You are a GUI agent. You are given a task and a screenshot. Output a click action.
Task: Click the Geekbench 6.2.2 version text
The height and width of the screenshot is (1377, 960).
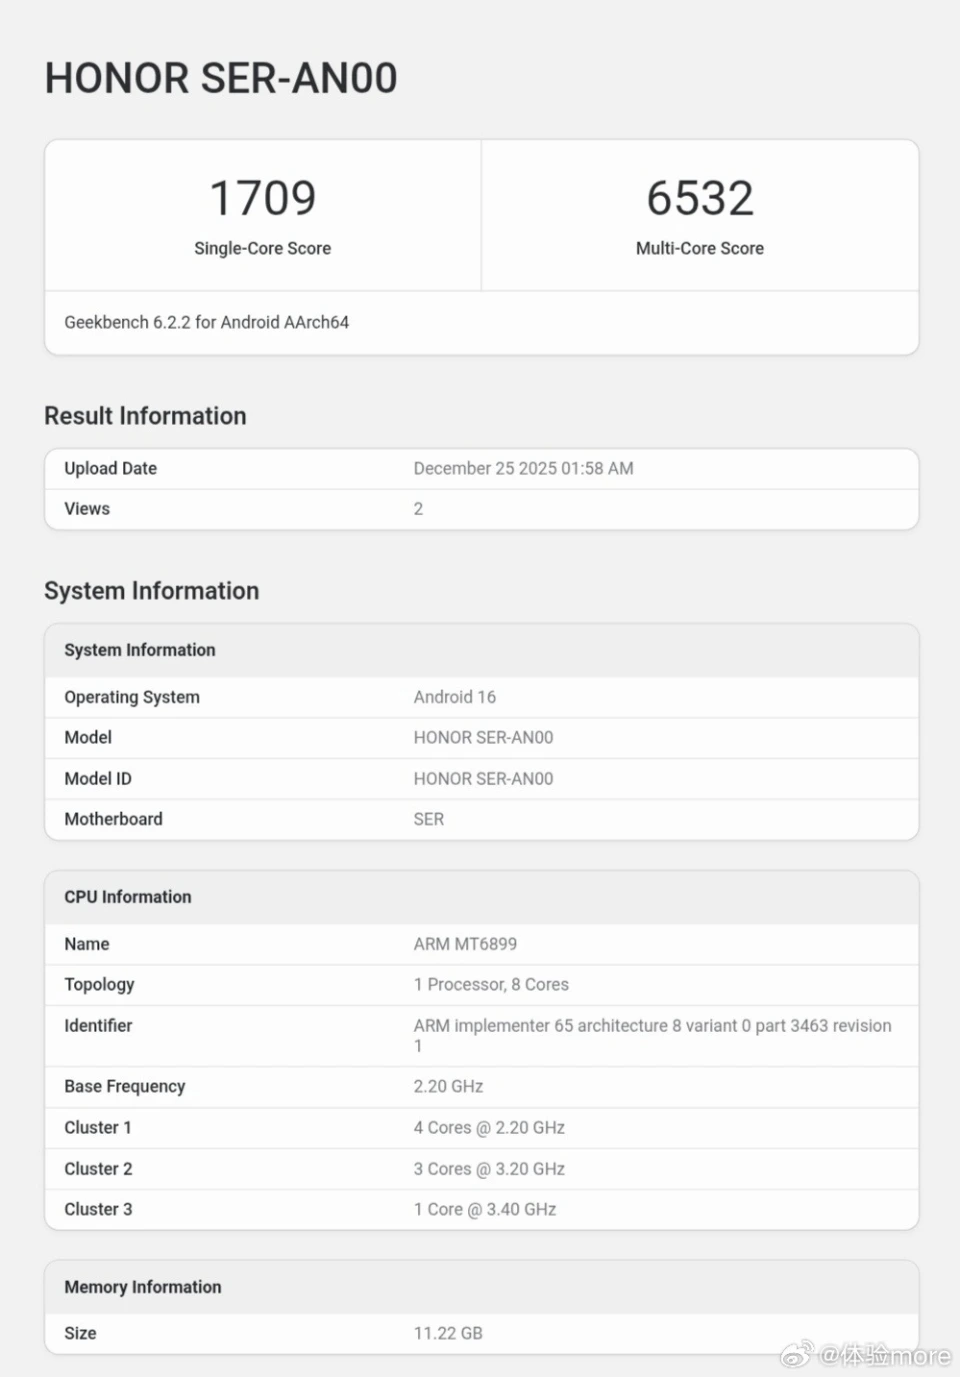[207, 322]
